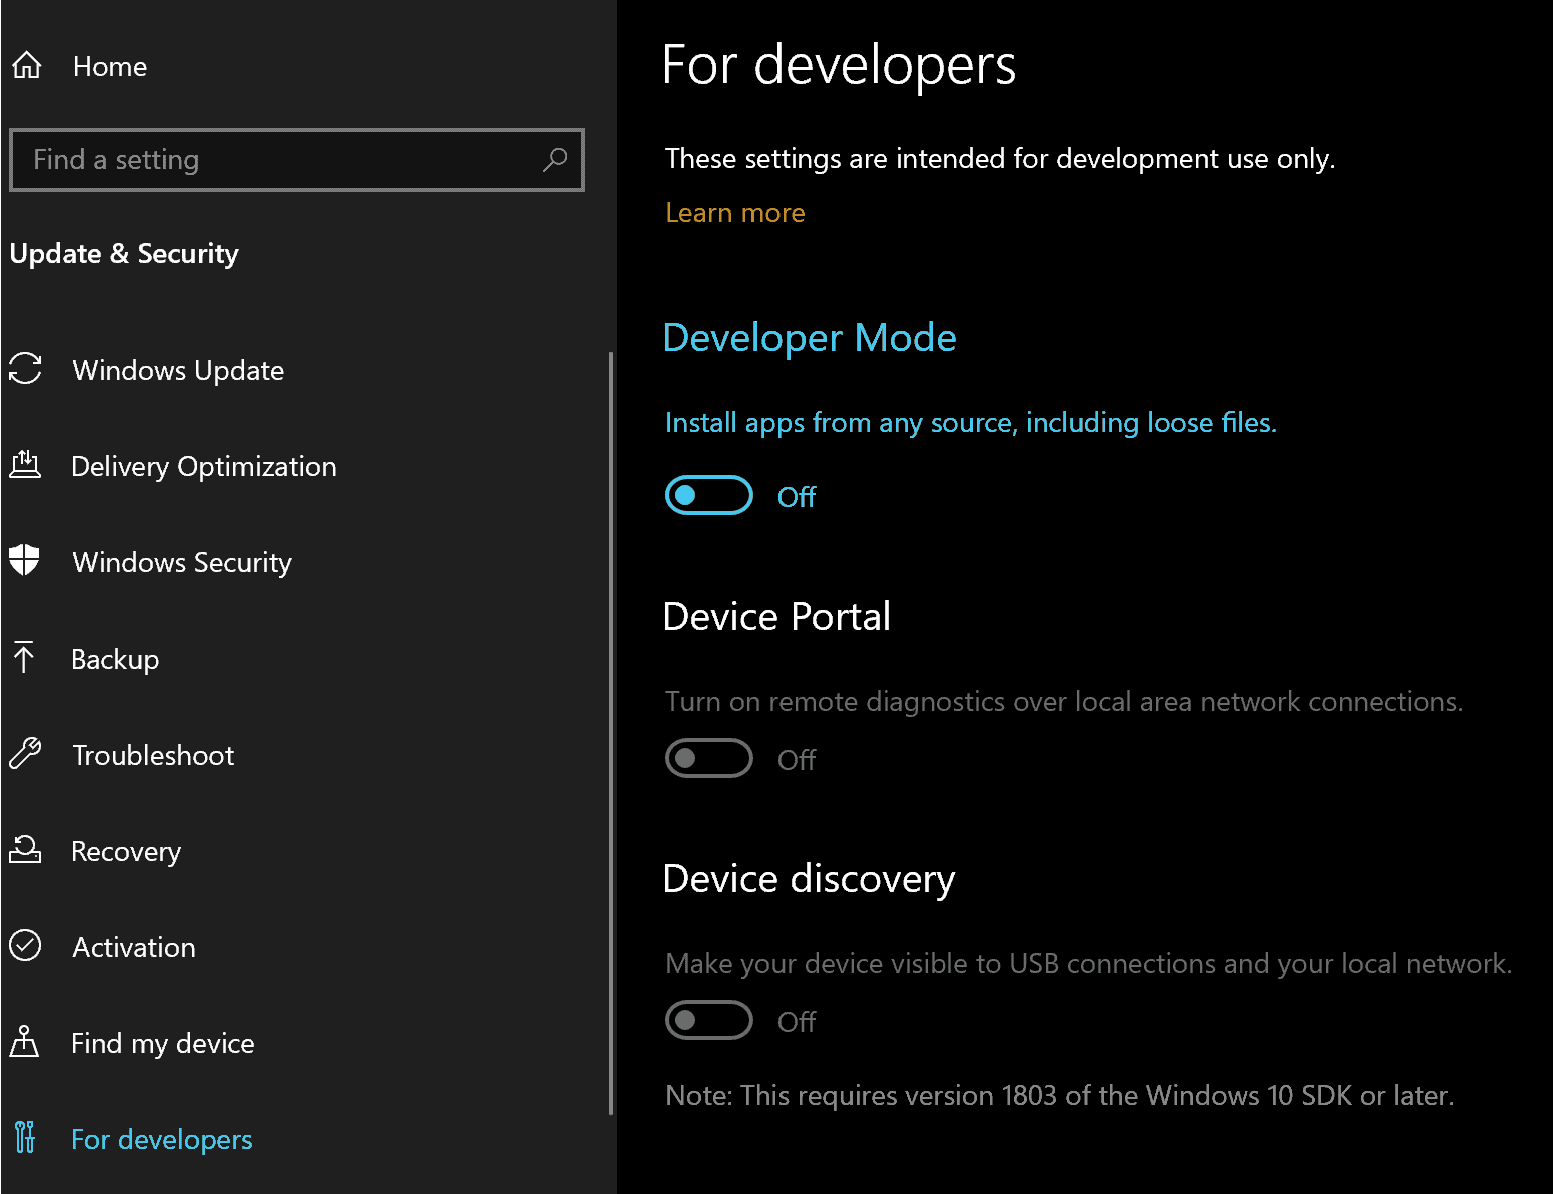Viewport: 1553px width, 1194px height.
Task: Click the sidebar vertical scrollbar
Action: click(x=611, y=733)
